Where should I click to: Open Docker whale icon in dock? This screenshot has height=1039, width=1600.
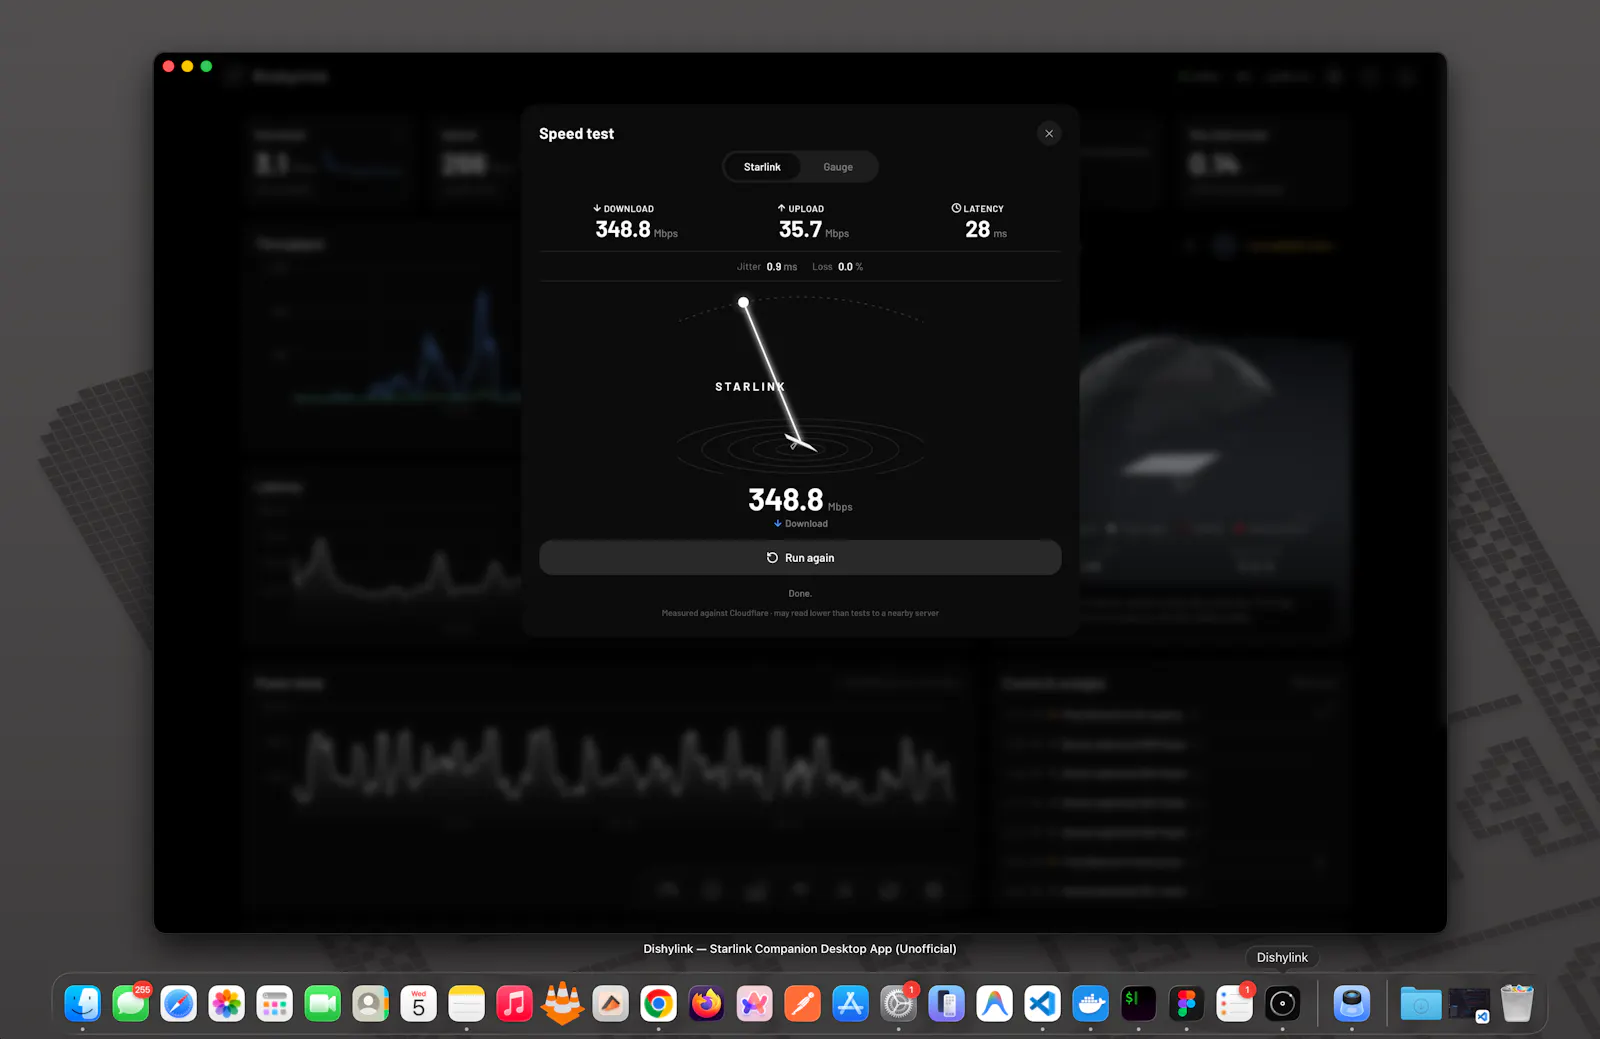pyautogui.click(x=1091, y=1004)
